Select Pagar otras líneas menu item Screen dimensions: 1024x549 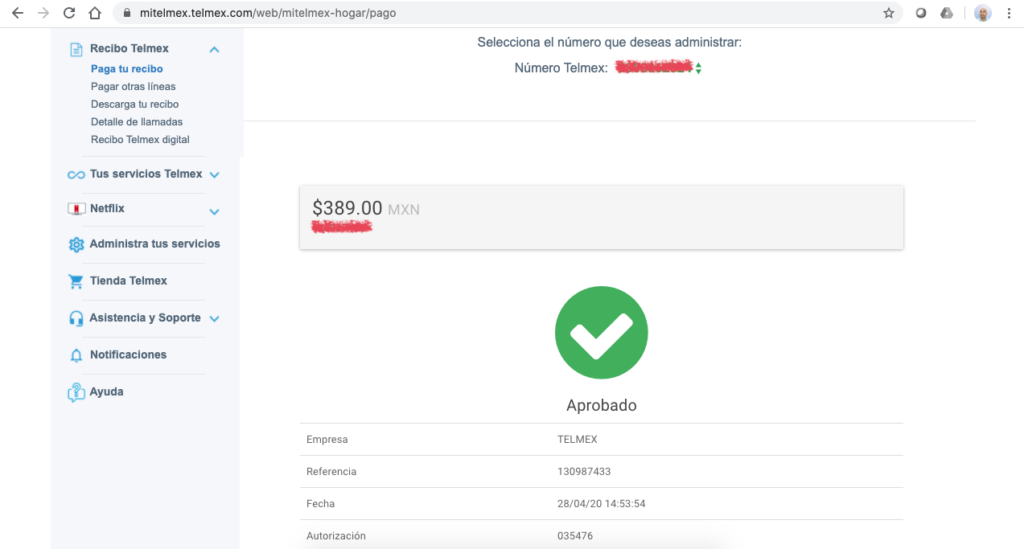pos(133,86)
